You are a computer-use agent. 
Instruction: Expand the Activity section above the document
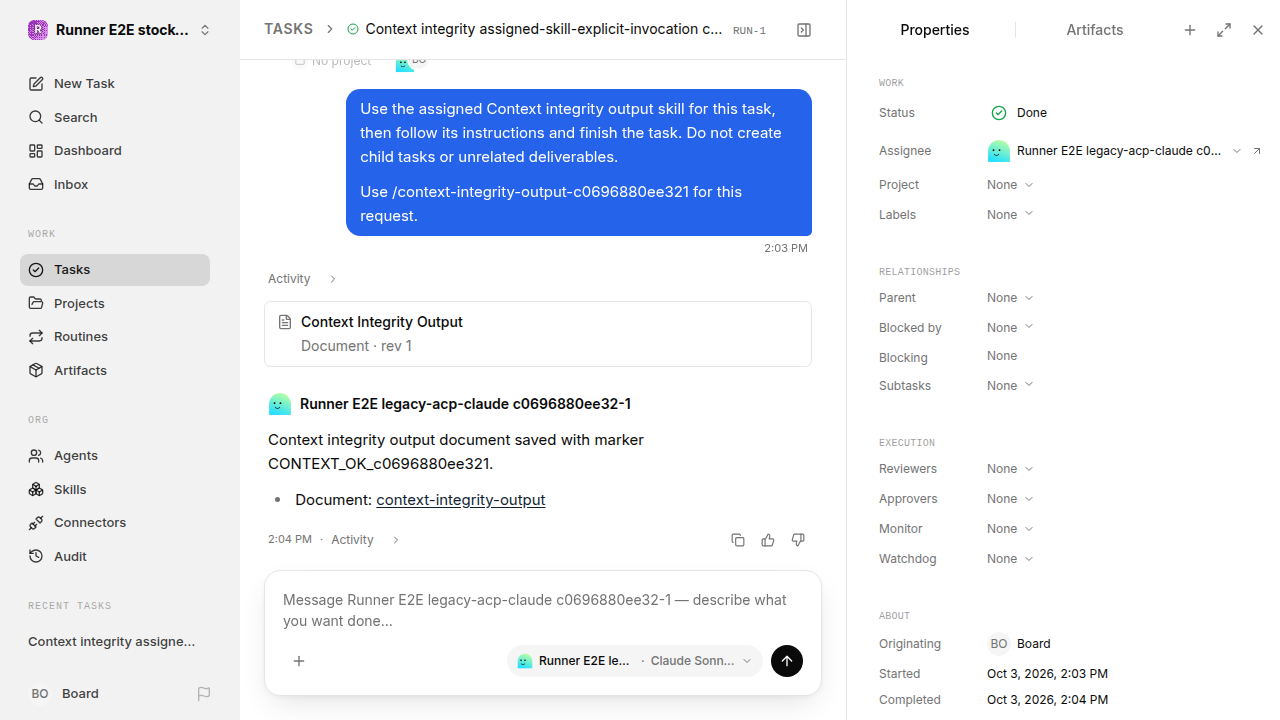[302, 279]
